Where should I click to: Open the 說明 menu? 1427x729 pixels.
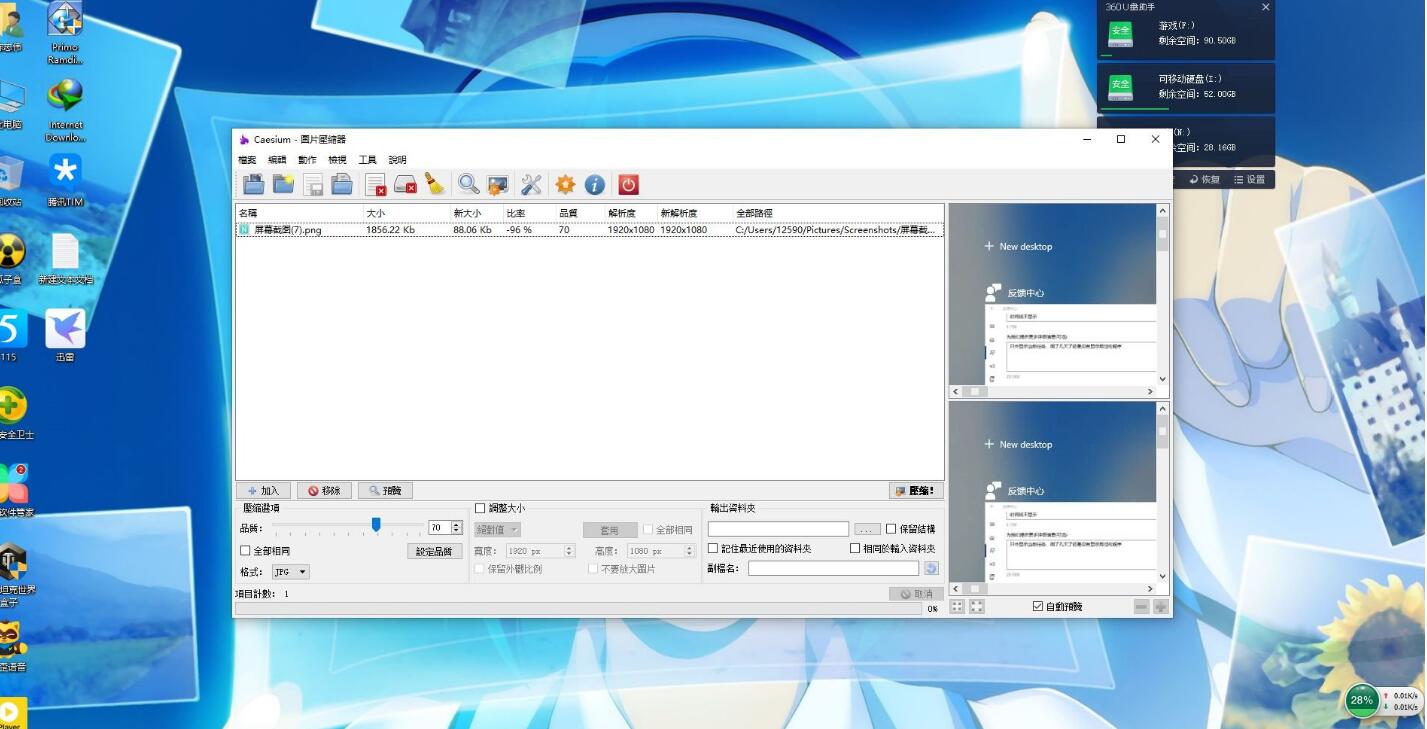398,160
